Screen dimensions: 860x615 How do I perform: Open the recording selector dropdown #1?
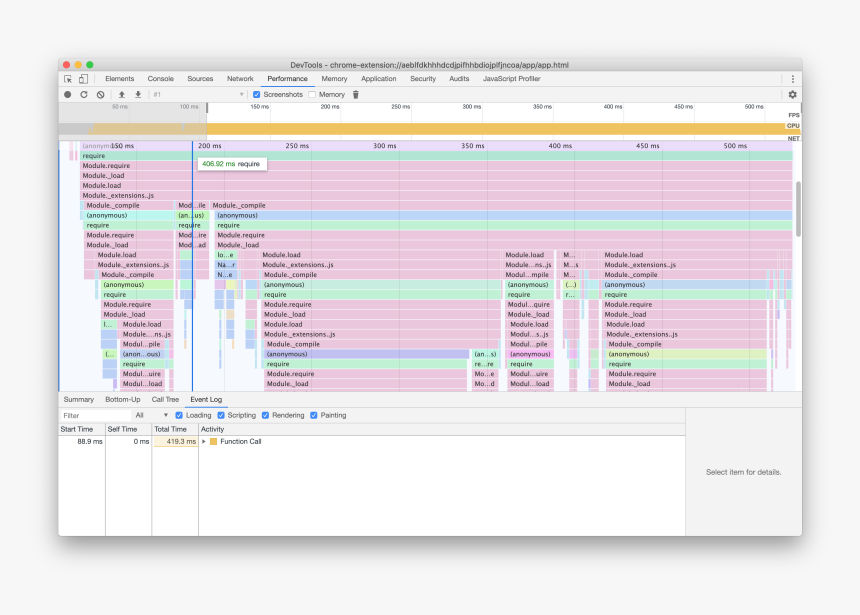click(198, 95)
